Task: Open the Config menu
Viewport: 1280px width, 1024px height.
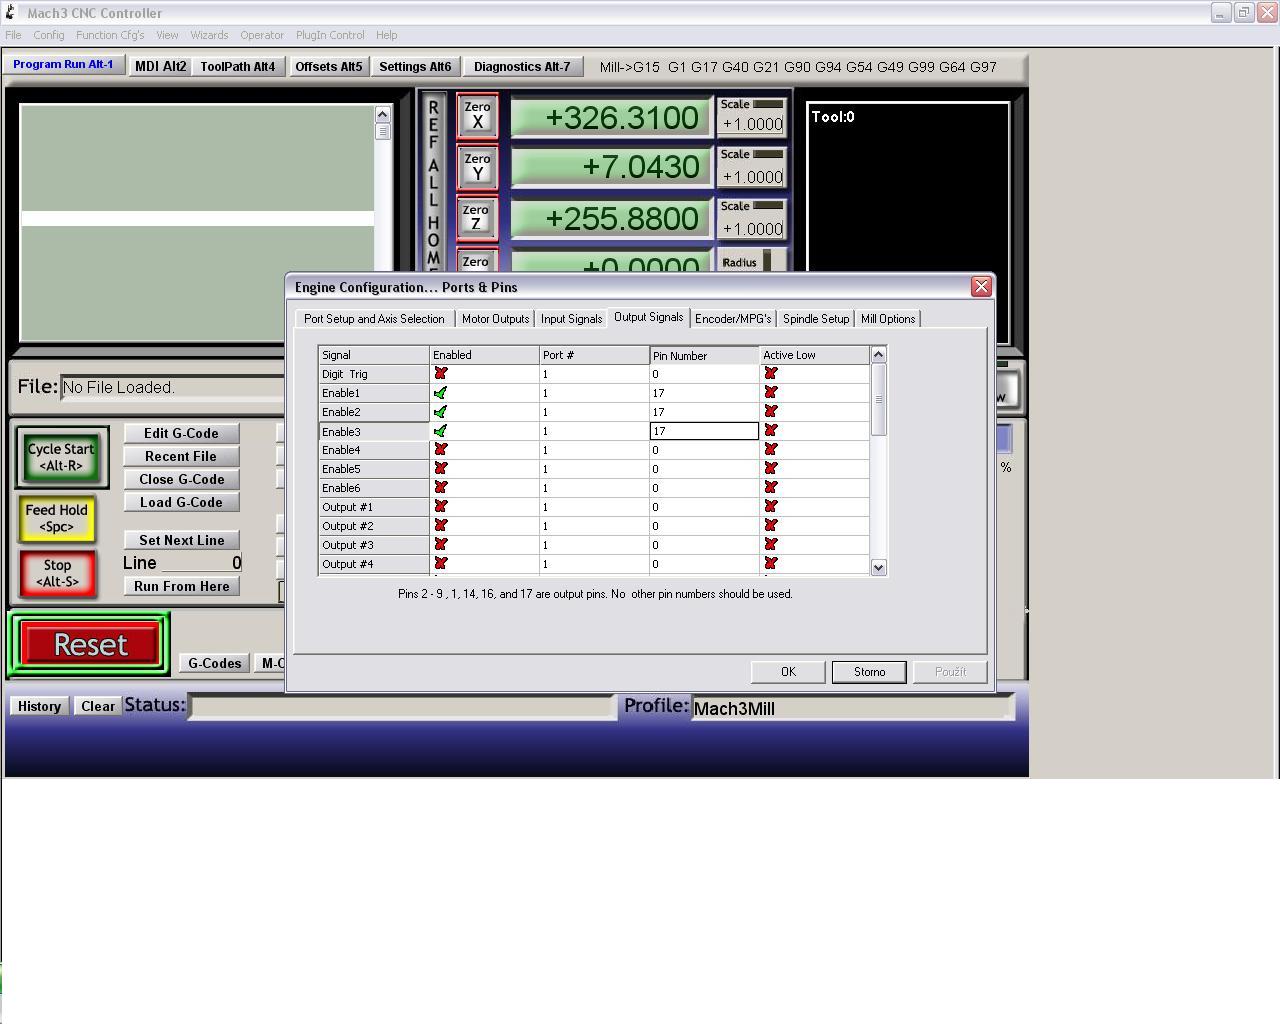Action: 48,35
